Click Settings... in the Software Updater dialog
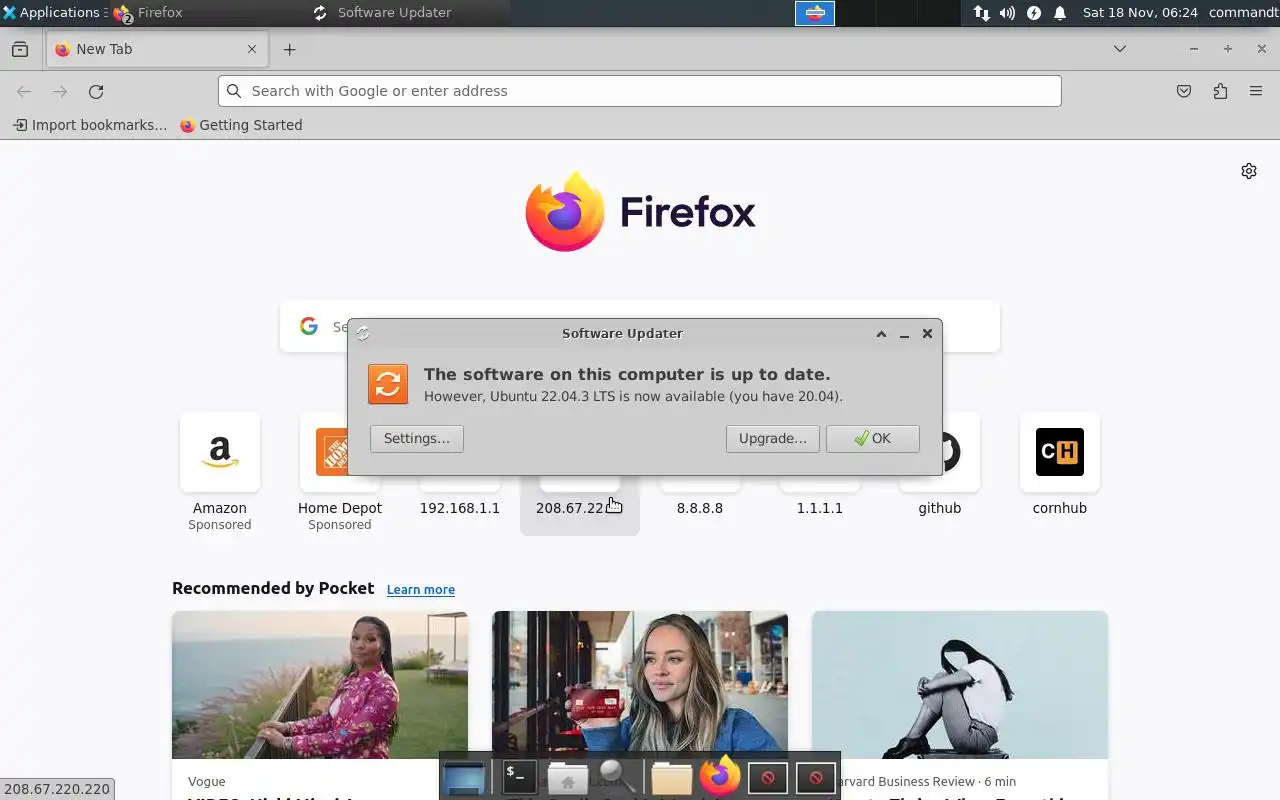 click(417, 438)
